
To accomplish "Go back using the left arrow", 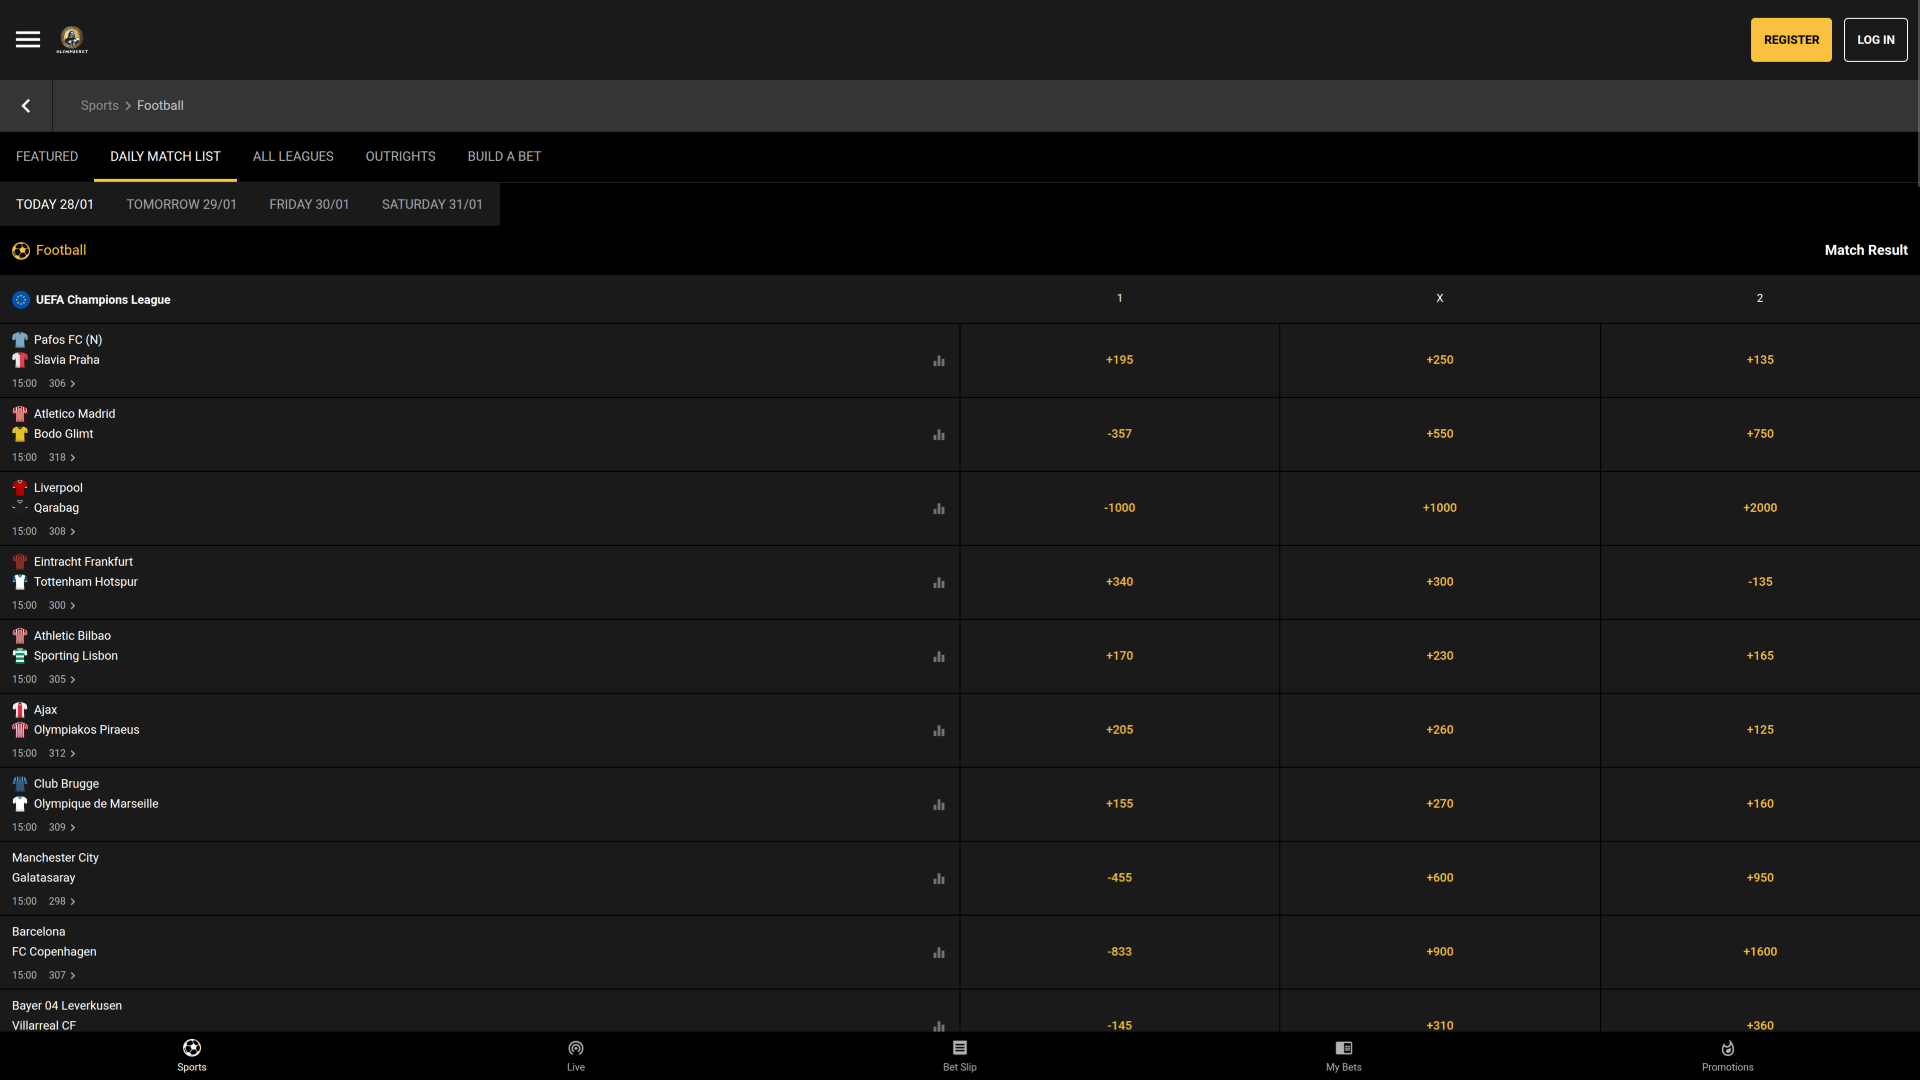I will pos(26,106).
